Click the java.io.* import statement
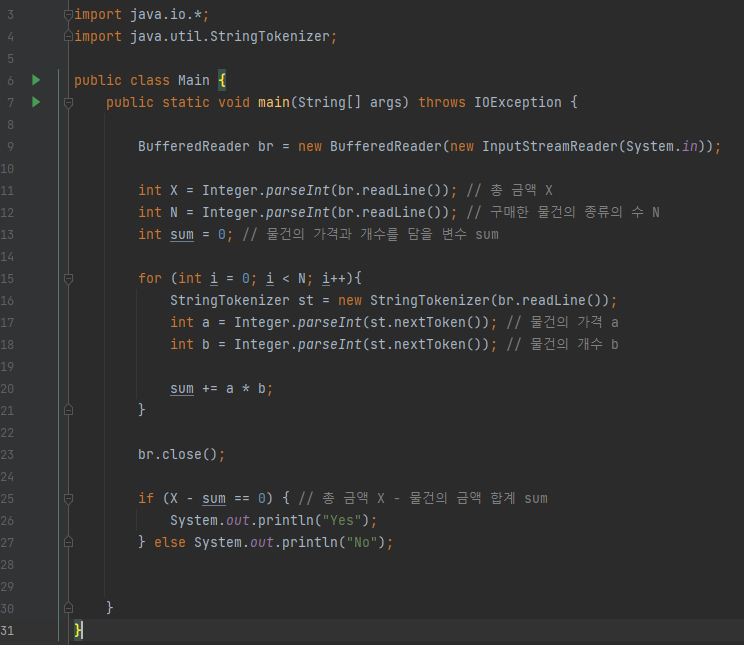Screen dimensions: 744x645 click(141, 15)
